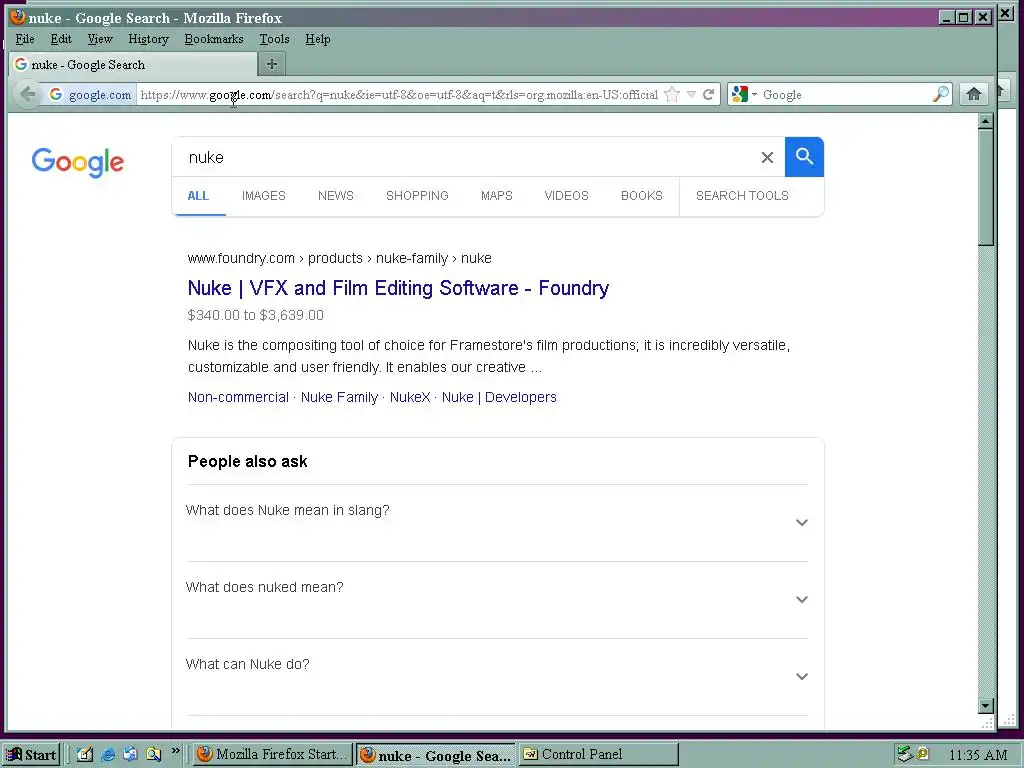Clear the nuke query with the X
Viewport: 1024px width, 768px height.
pyautogui.click(x=767, y=157)
